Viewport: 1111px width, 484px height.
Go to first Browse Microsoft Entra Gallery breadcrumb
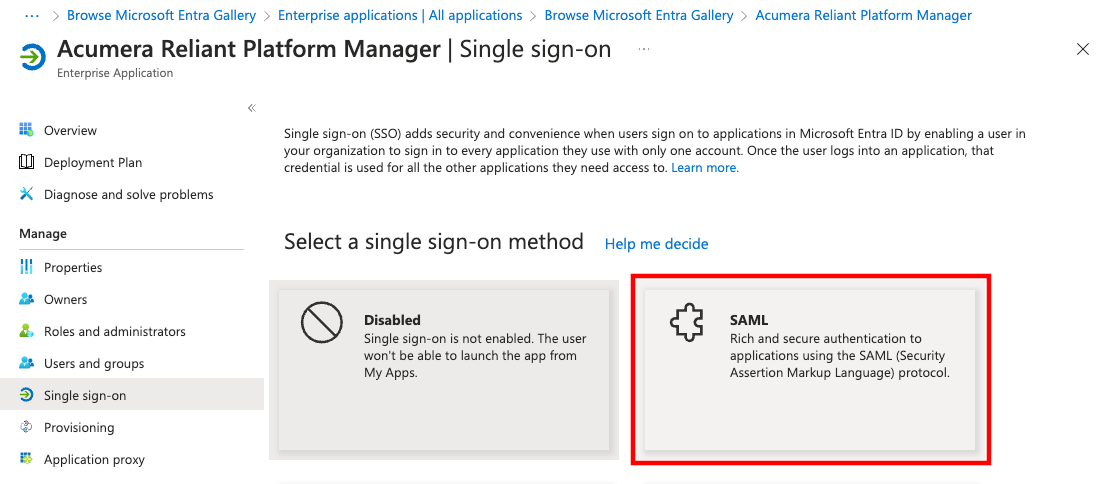(162, 15)
